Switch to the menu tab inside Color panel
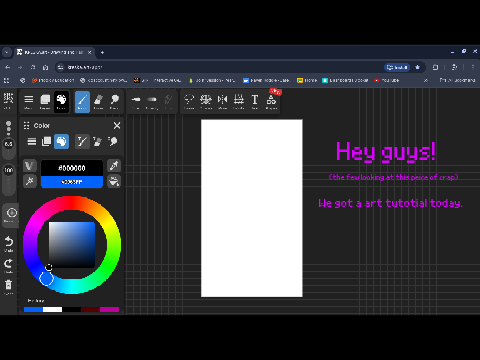 pos(32,142)
